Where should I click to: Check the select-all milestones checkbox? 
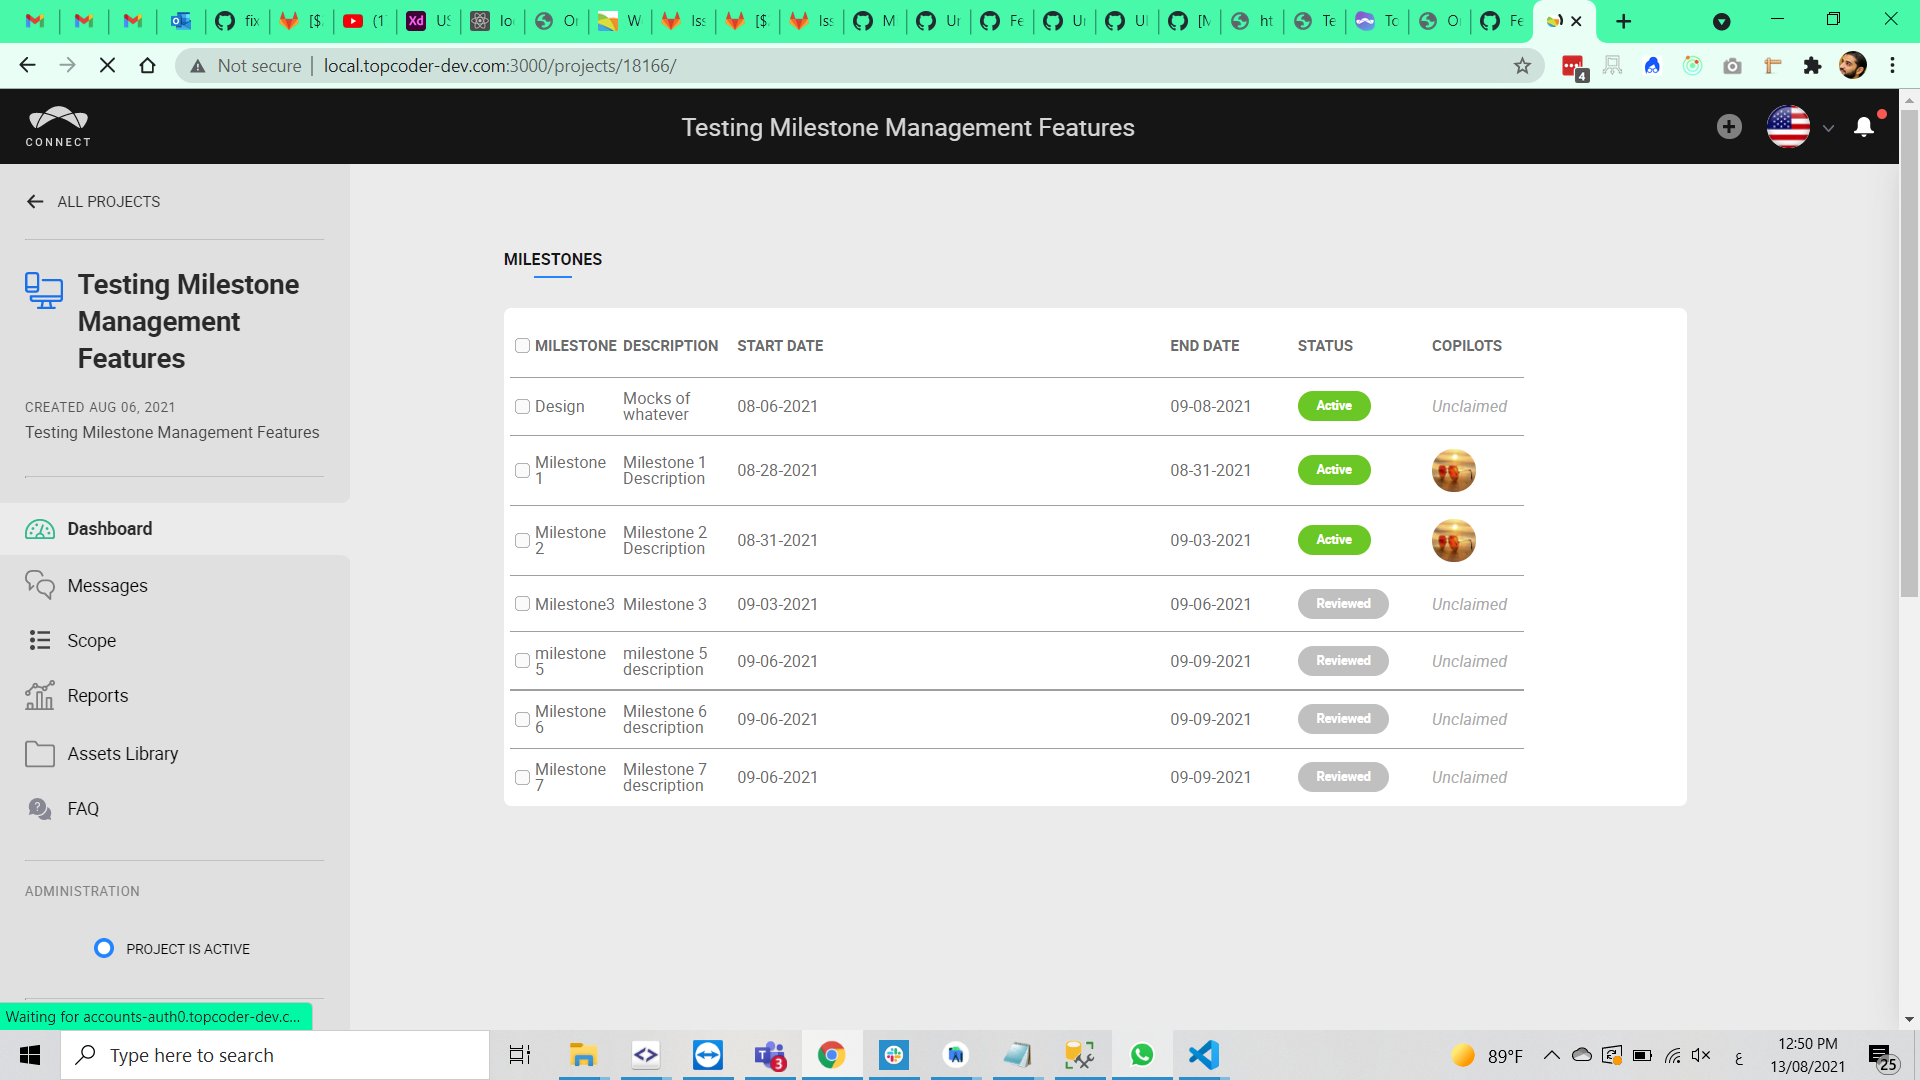[x=522, y=346]
